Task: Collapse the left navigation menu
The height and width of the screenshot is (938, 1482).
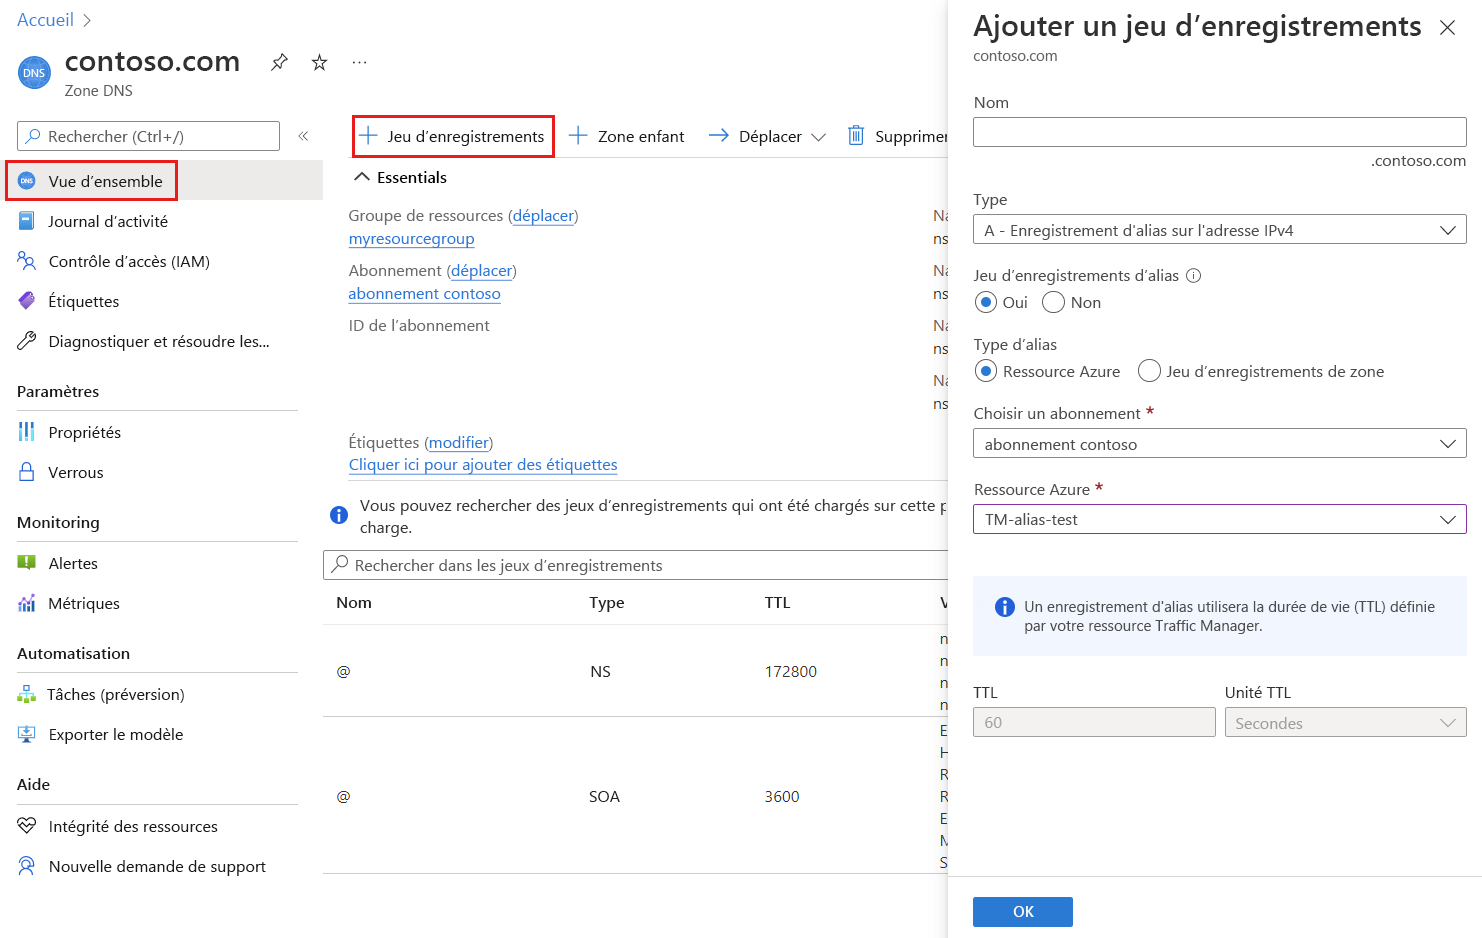Action: [303, 136]
